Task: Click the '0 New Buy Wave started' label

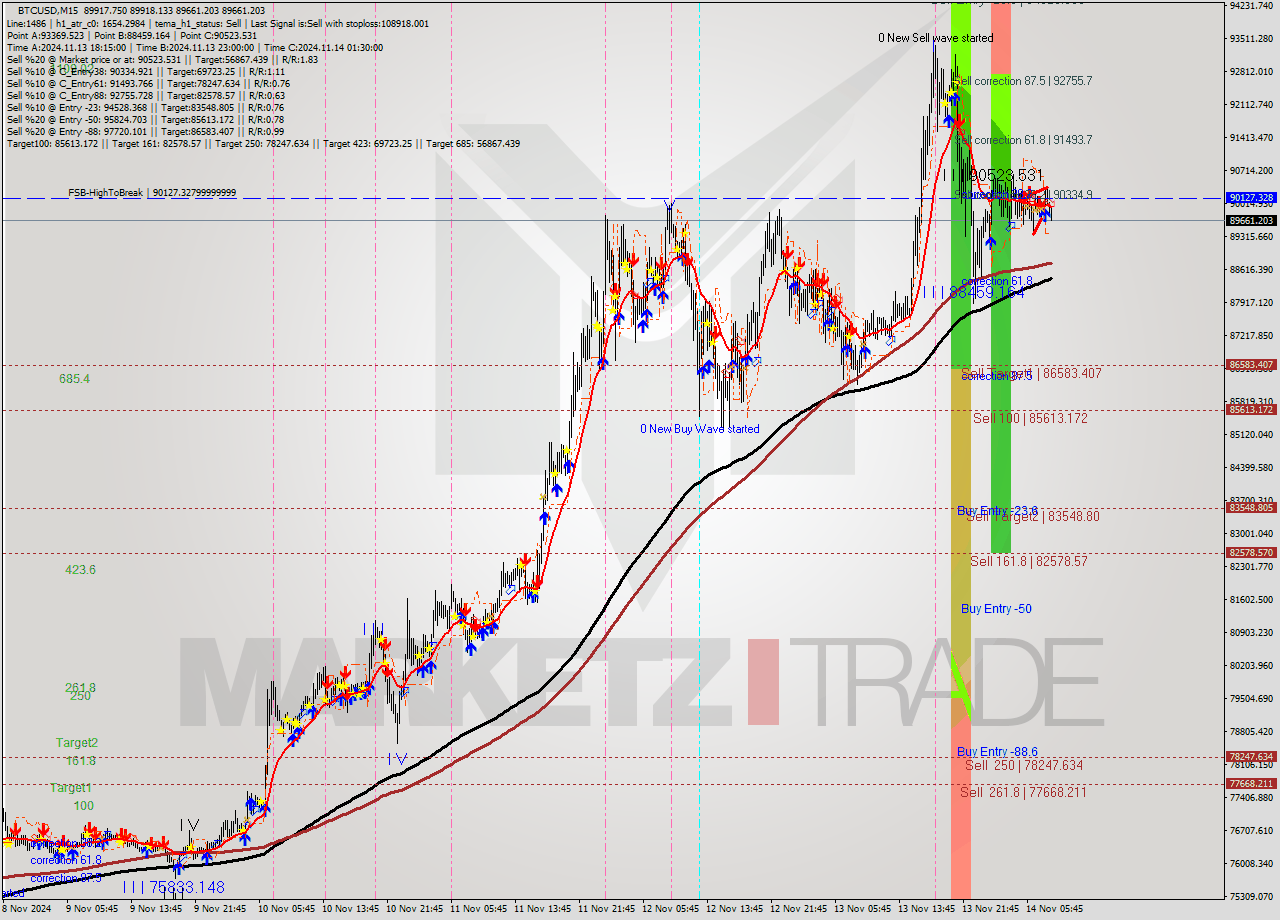Action: click(x=700, y=429)
